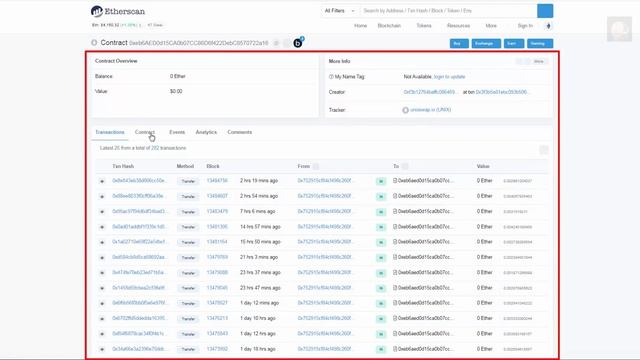Open the block number in 21 hrs 3 mins ago row

(x=217, y=257)
